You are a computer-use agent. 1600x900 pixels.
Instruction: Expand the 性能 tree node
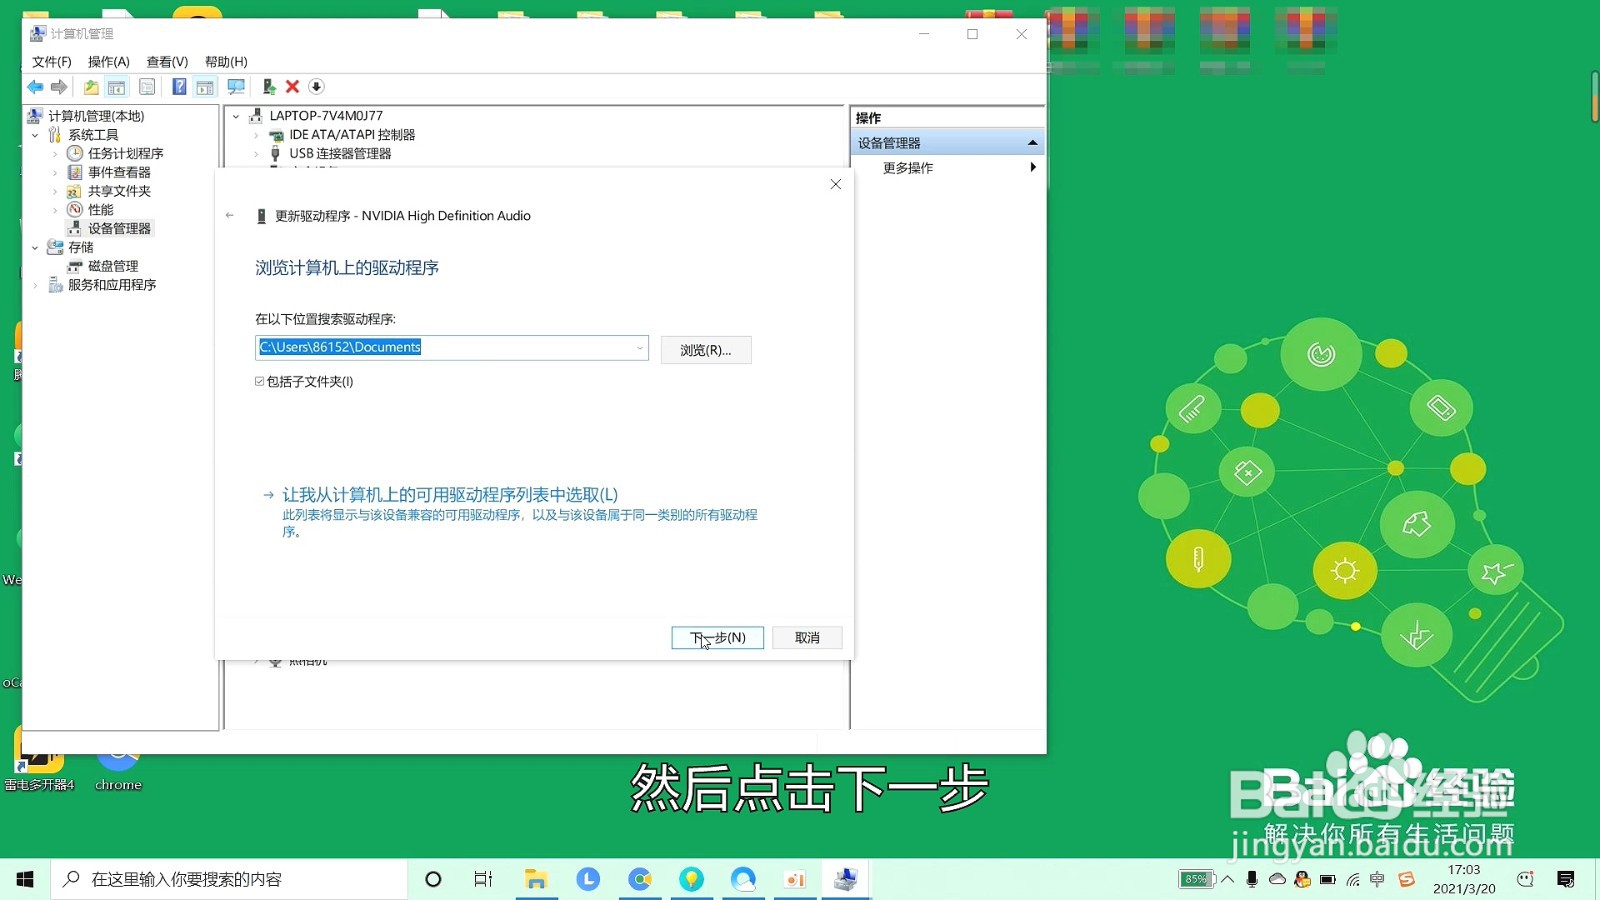55,210
